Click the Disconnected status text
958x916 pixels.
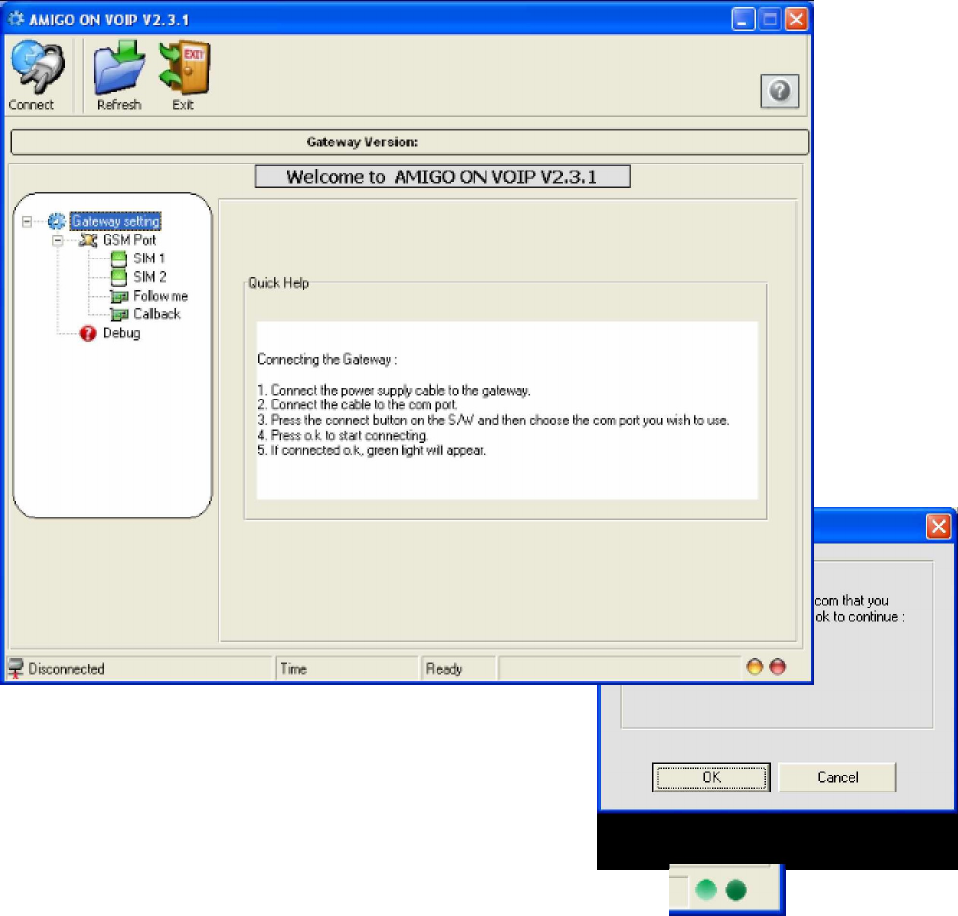point(66,669)
